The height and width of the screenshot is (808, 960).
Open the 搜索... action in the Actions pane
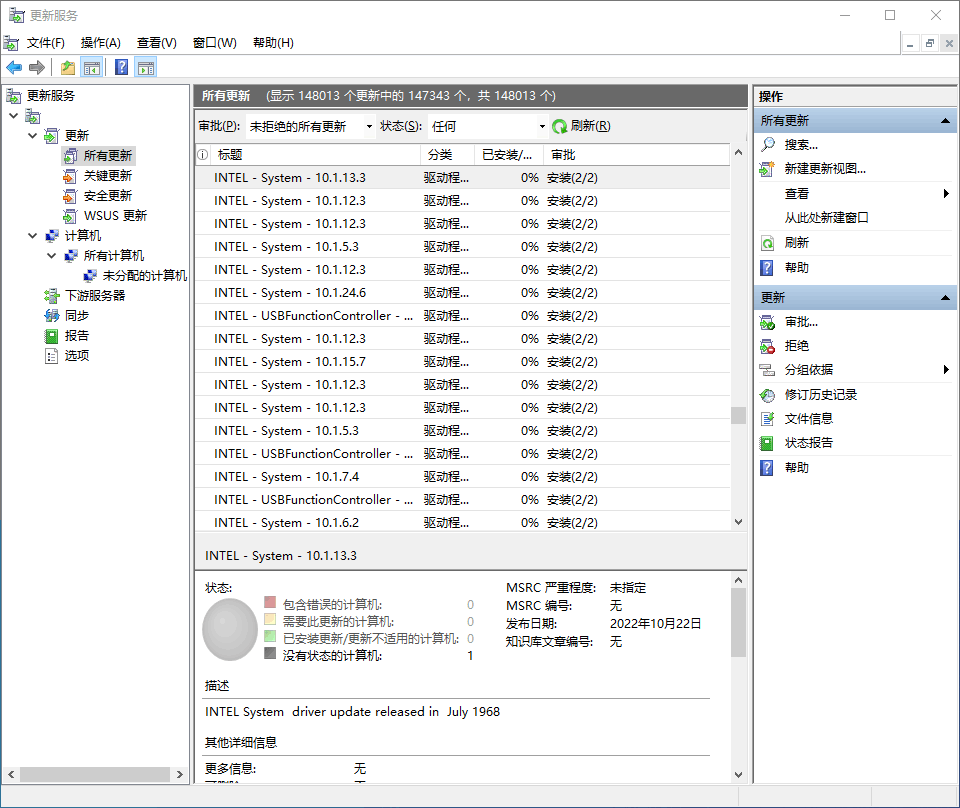pos(801,145)
